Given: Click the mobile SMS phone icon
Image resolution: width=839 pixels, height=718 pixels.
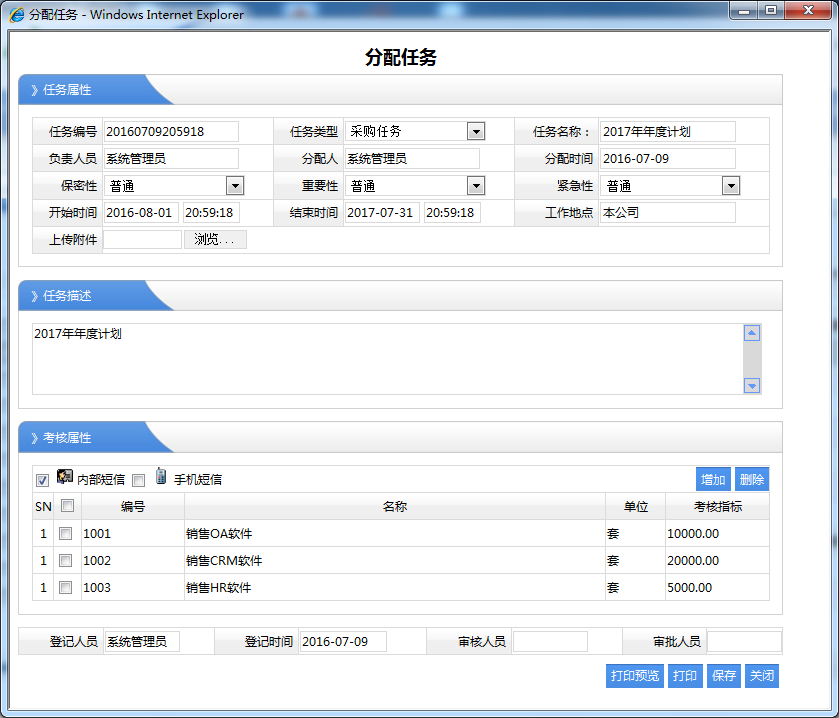Looking at the screenshot, I should (160, 477).
